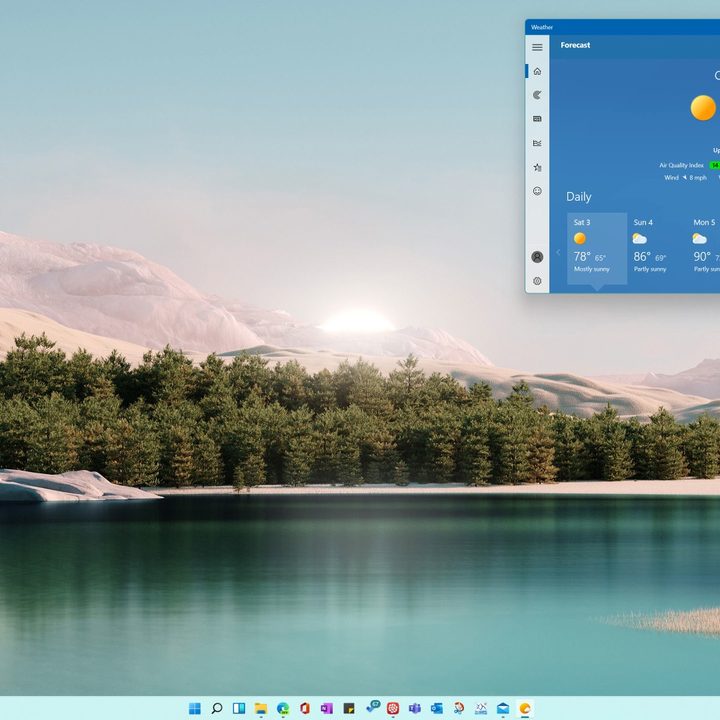
Task: Open Sticky Notes from the taskbar
Action: [349, 708]
